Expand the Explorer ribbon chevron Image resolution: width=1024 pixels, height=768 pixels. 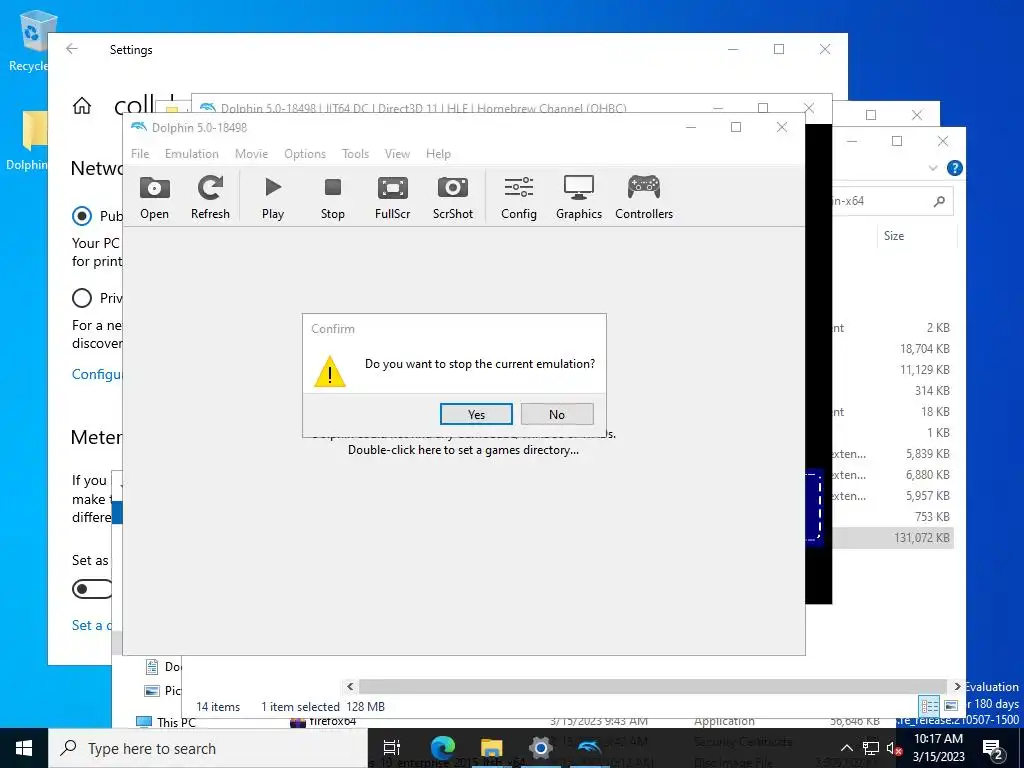tap(933, 168)
